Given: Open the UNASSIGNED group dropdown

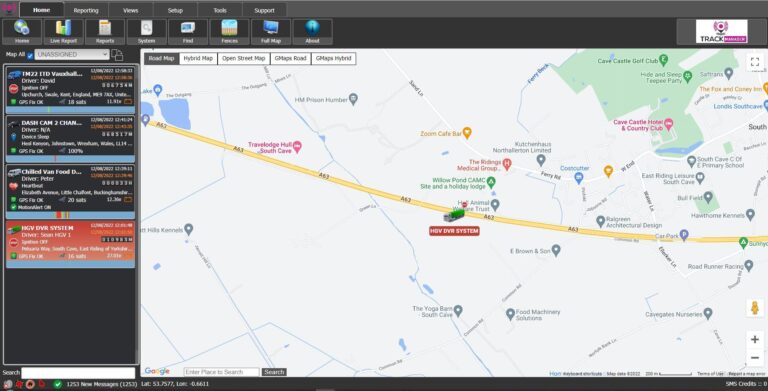Looking at the screenshot, I should click(x=72, y=54).
